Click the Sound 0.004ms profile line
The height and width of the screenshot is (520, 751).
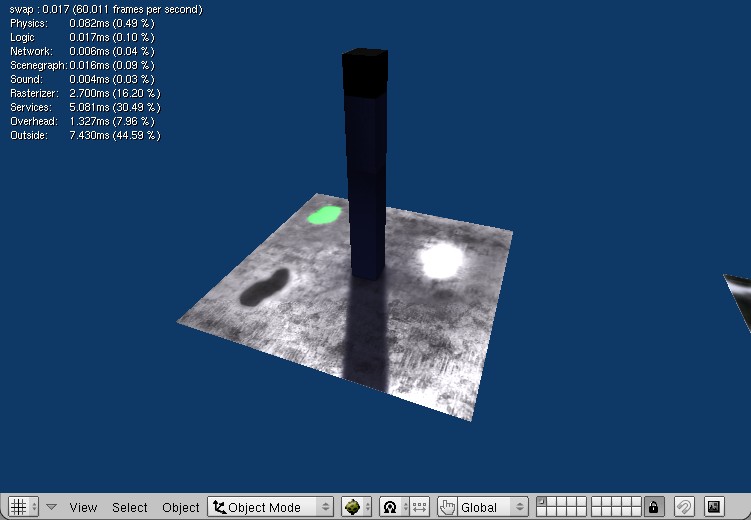point(82,79)
